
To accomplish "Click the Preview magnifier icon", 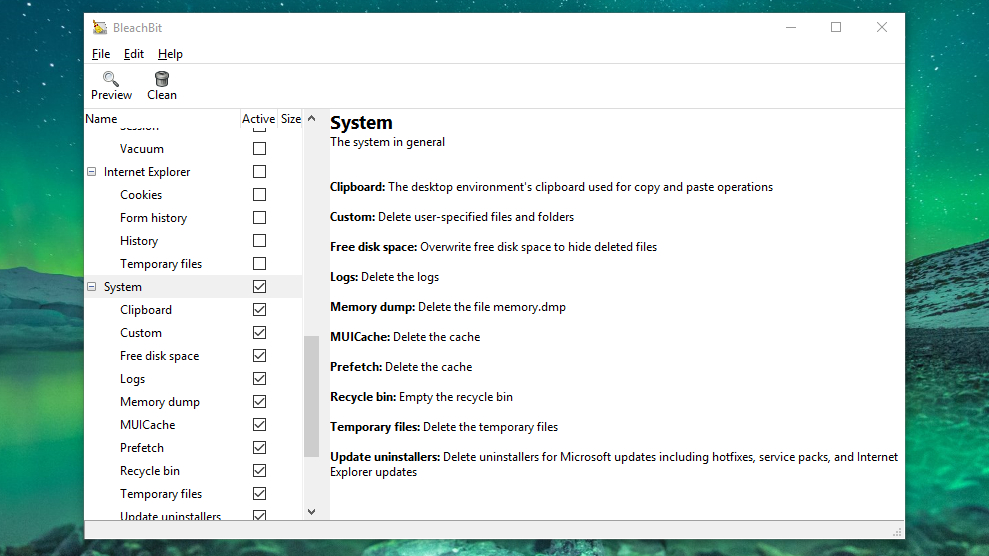I will pos(111,78).
